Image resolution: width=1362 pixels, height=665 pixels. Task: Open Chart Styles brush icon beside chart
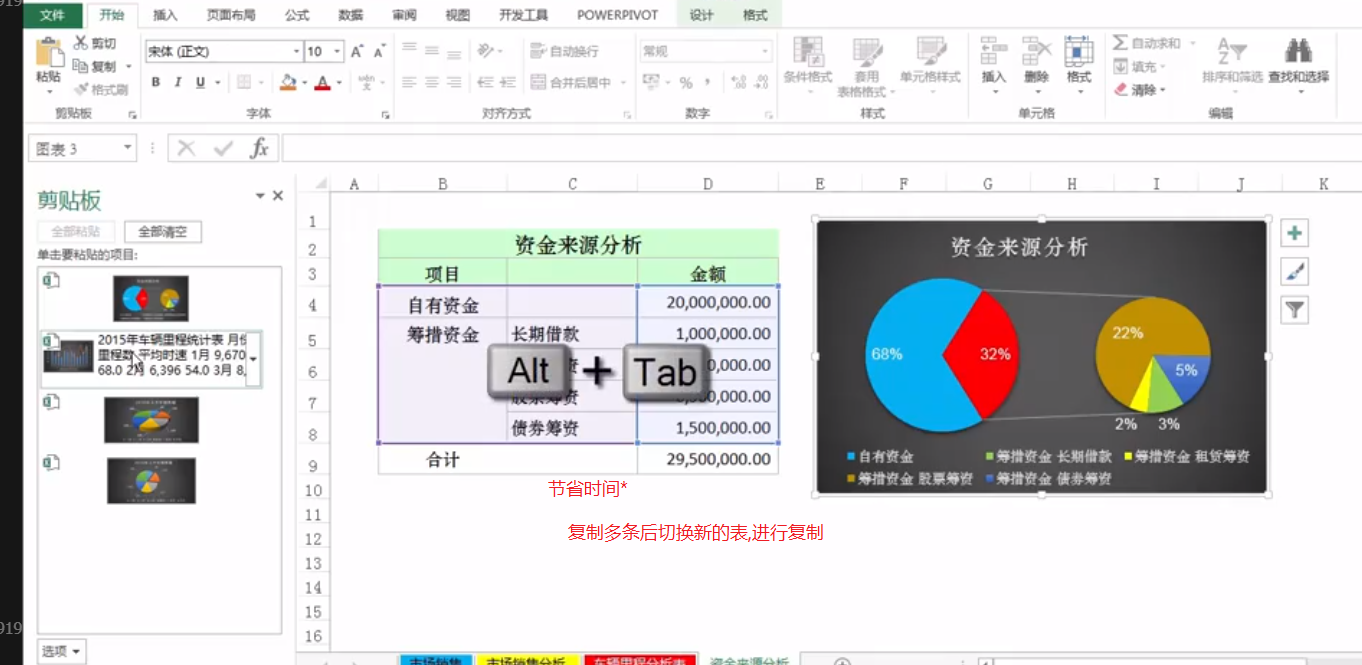(x=1294, y=270)
